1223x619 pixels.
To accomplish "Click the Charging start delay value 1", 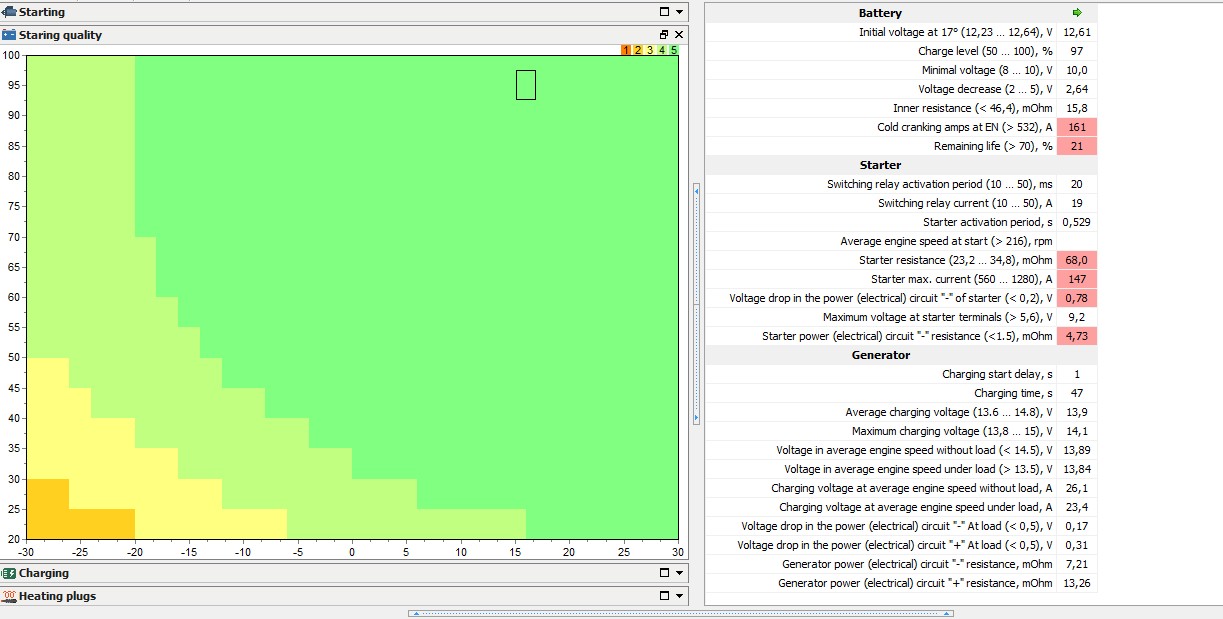I will coord(1077,374).
